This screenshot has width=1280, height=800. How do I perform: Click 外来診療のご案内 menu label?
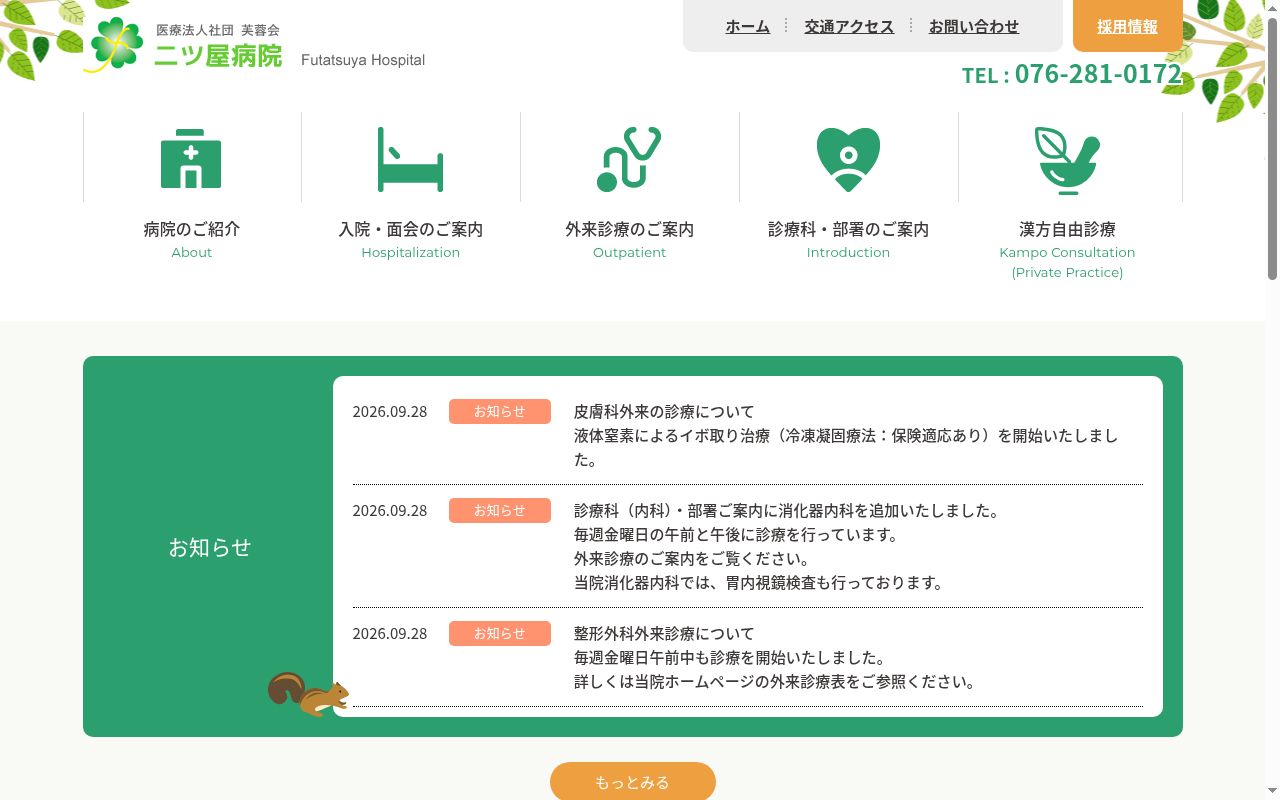pyautogui.click(x=630, y=229)
